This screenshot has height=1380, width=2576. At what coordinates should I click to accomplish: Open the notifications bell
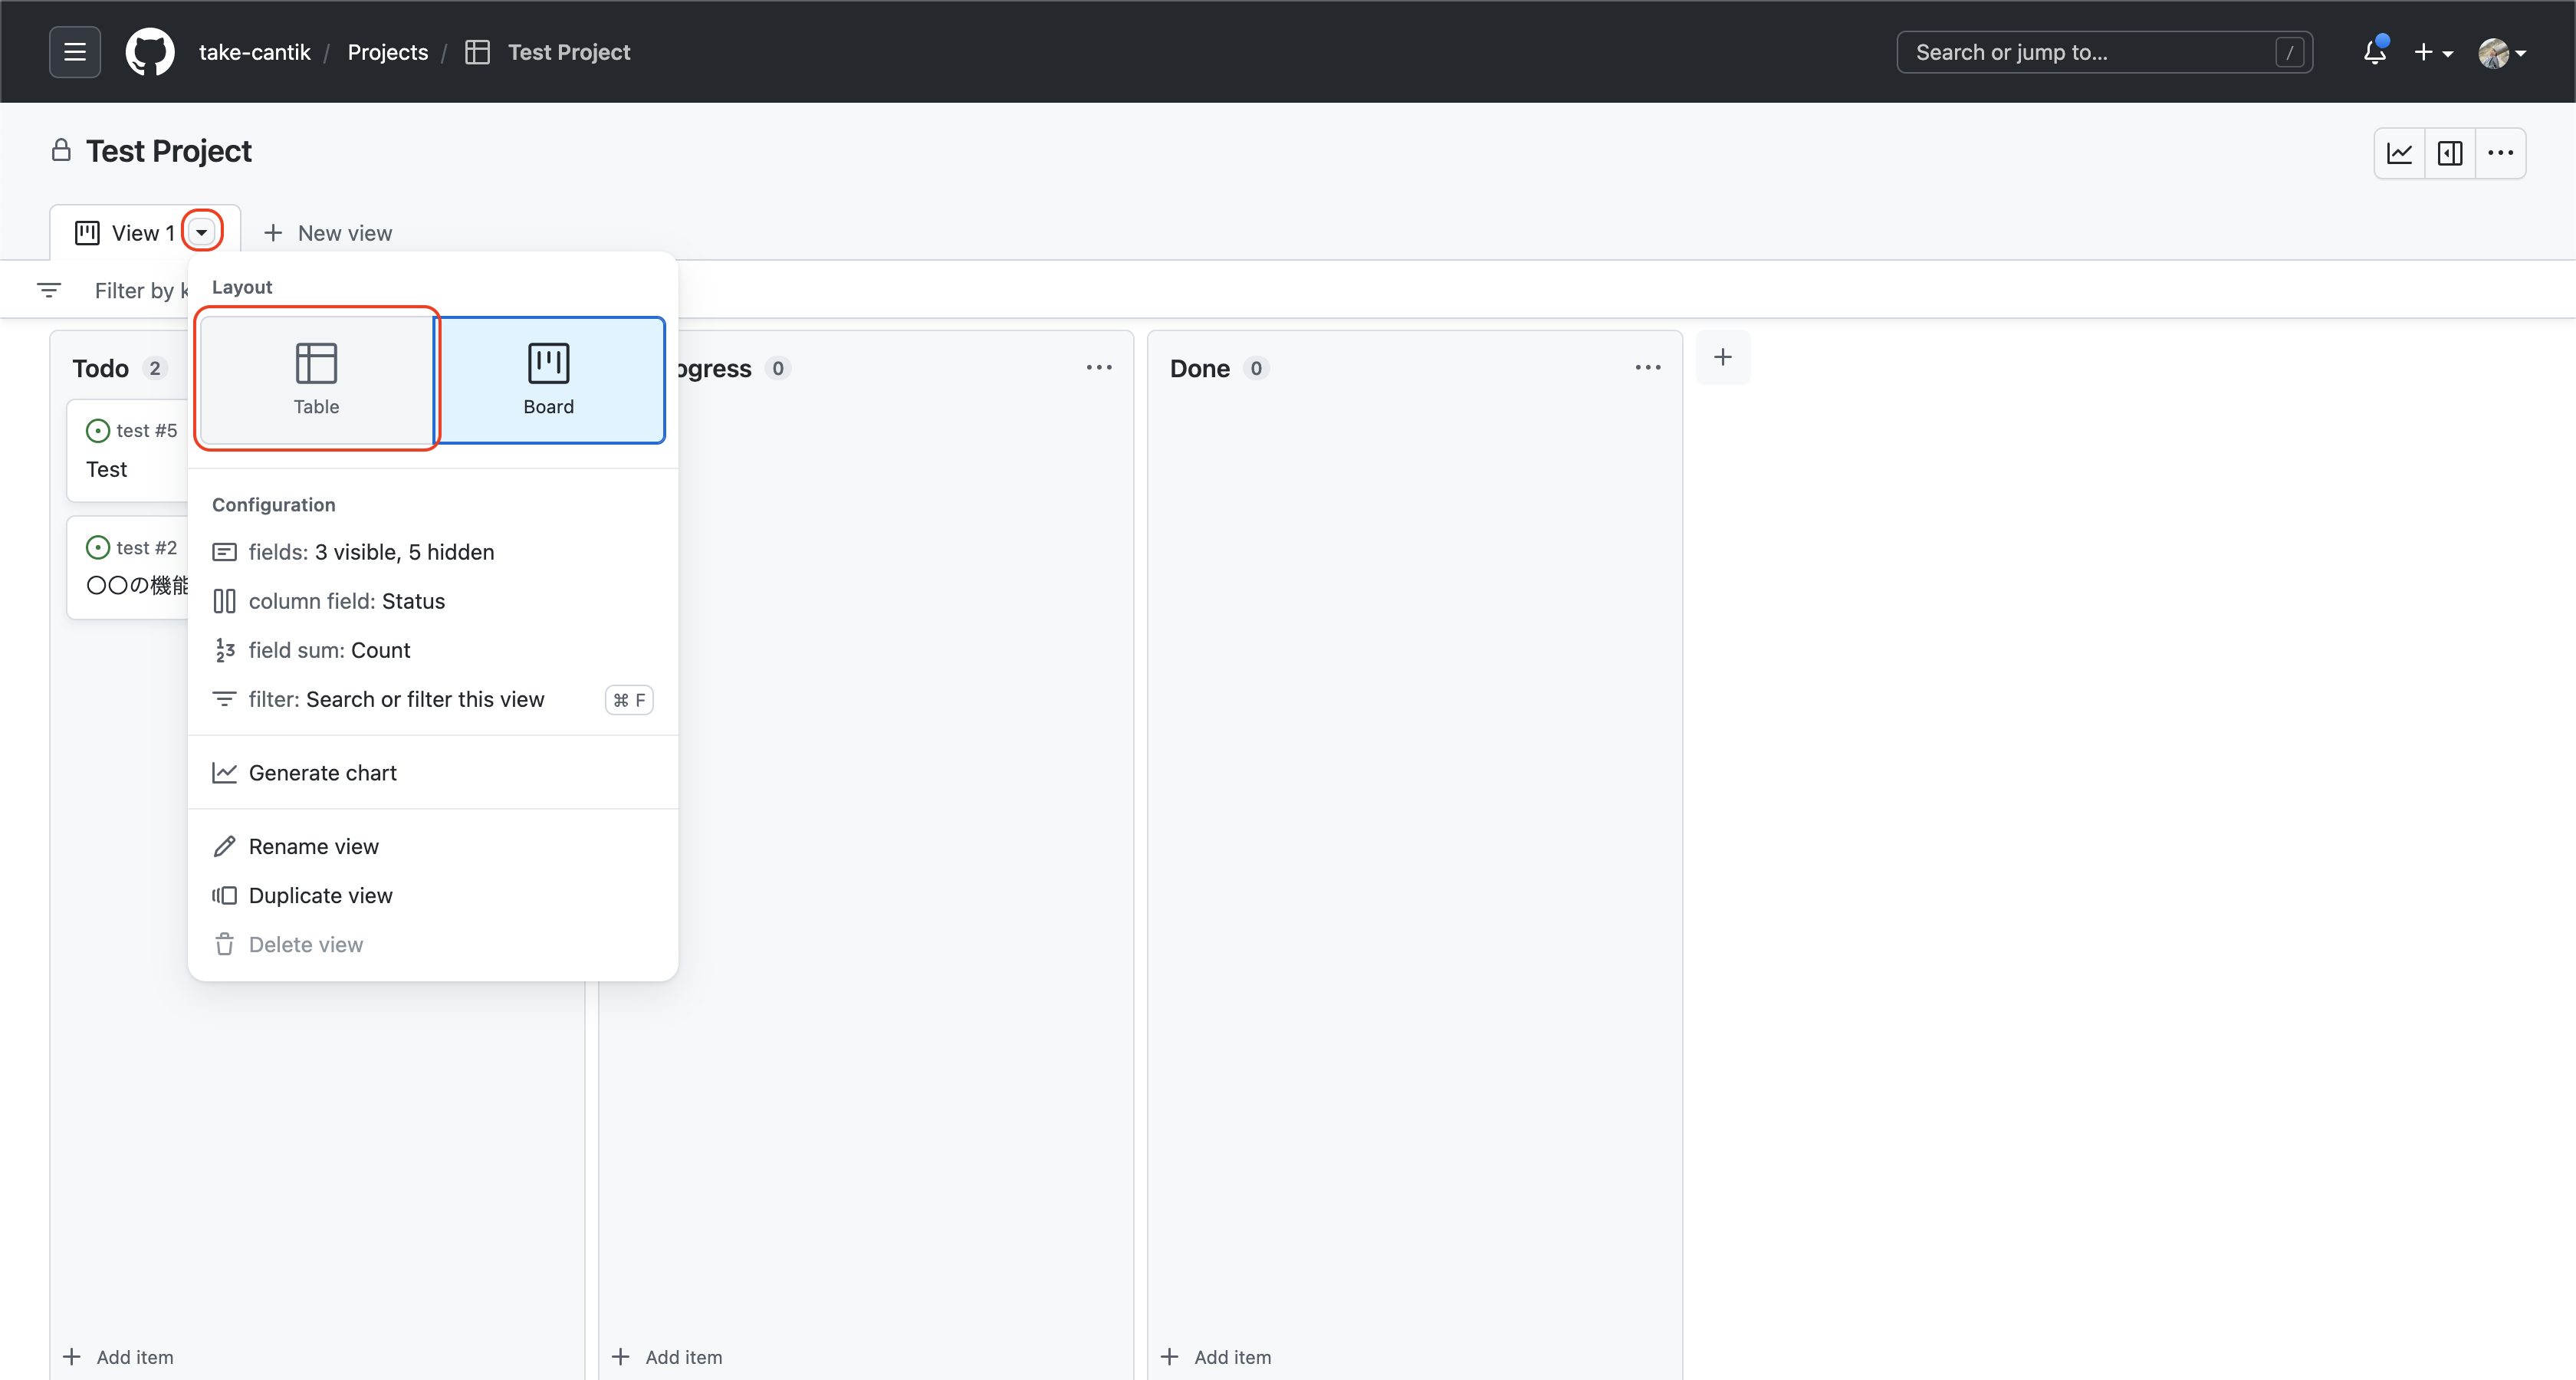pos(2374,52)
